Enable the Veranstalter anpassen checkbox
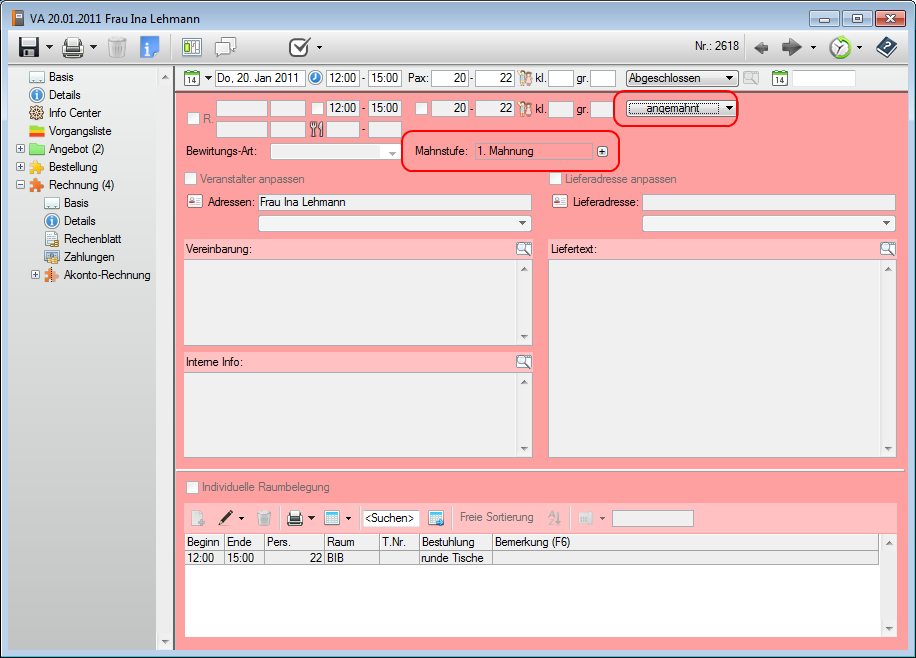This screenshot has width=916, height=658. [191, 179]
